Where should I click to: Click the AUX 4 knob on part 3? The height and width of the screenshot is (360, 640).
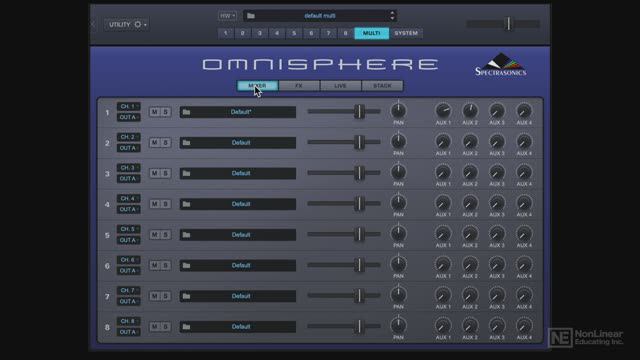(524, 172)
